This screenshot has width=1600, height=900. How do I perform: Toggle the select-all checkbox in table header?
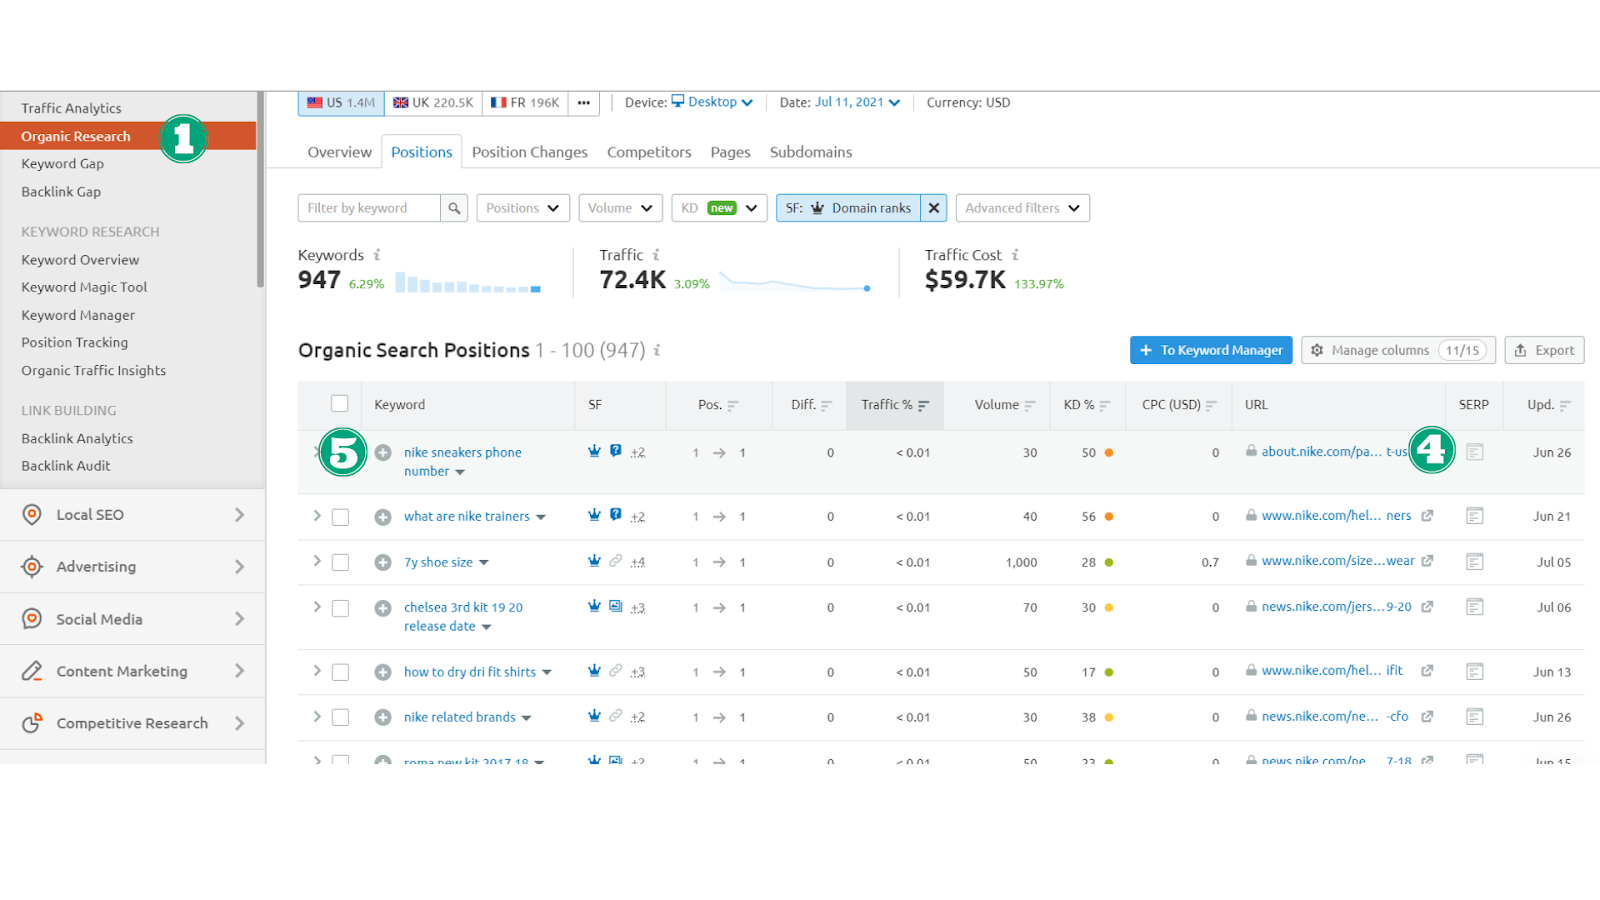340,403
